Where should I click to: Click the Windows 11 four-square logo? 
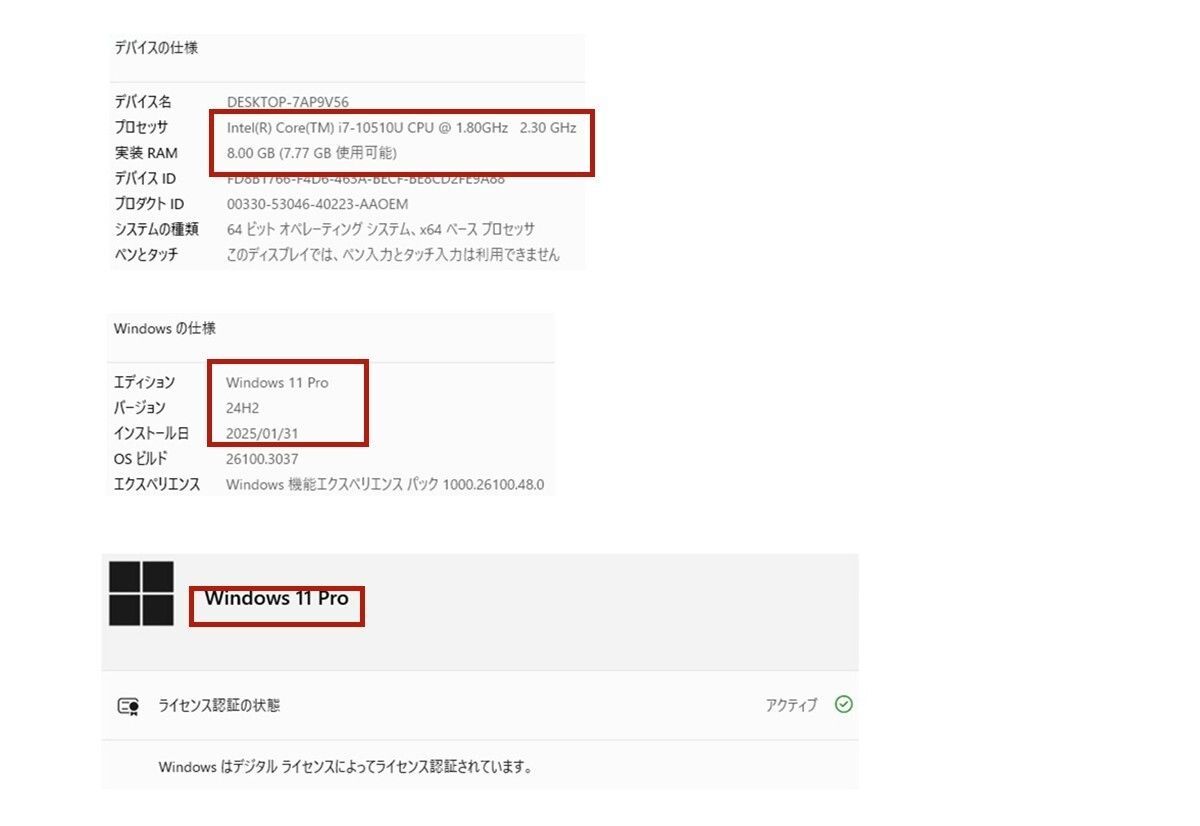[x=141, y=593]
